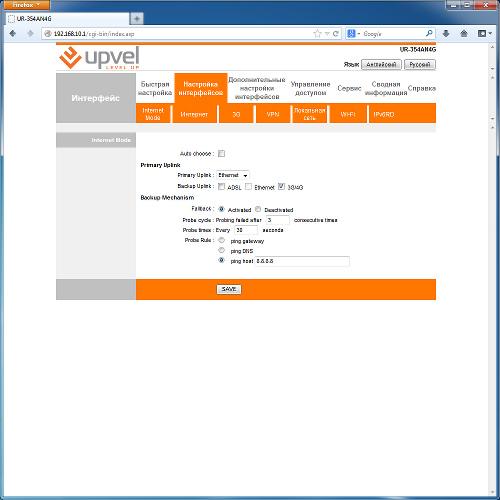The width and height of the screenshot is (500, 500).
Task: Check the ADSL backup uplink box
Action: pos(221,187)
